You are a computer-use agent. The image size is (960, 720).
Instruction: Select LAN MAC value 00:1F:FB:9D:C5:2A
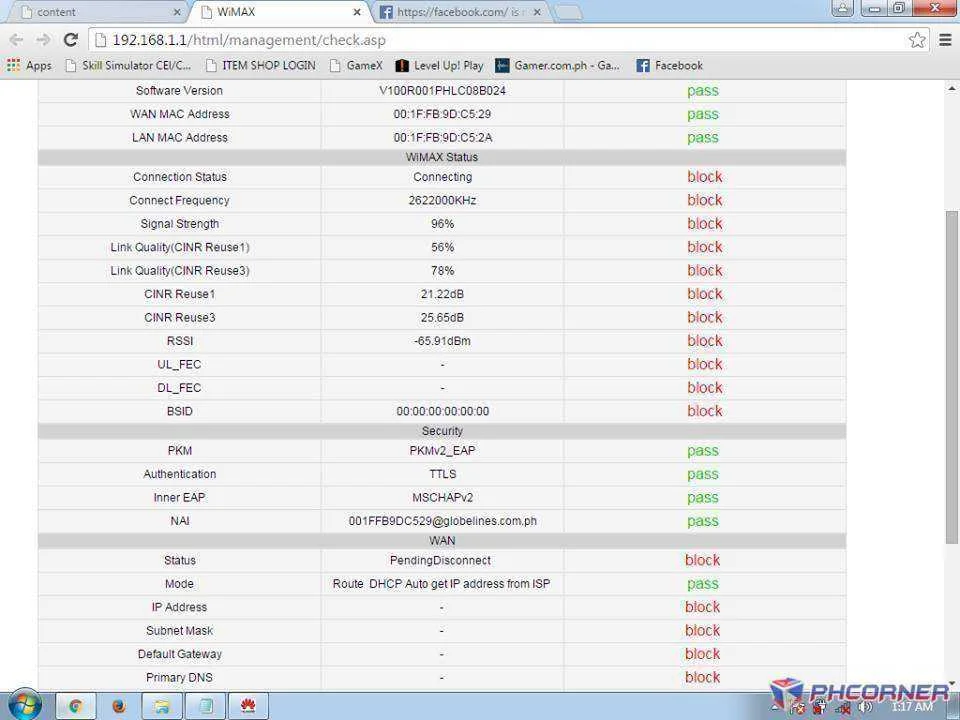pyautogui.click(x=442, y=138)
